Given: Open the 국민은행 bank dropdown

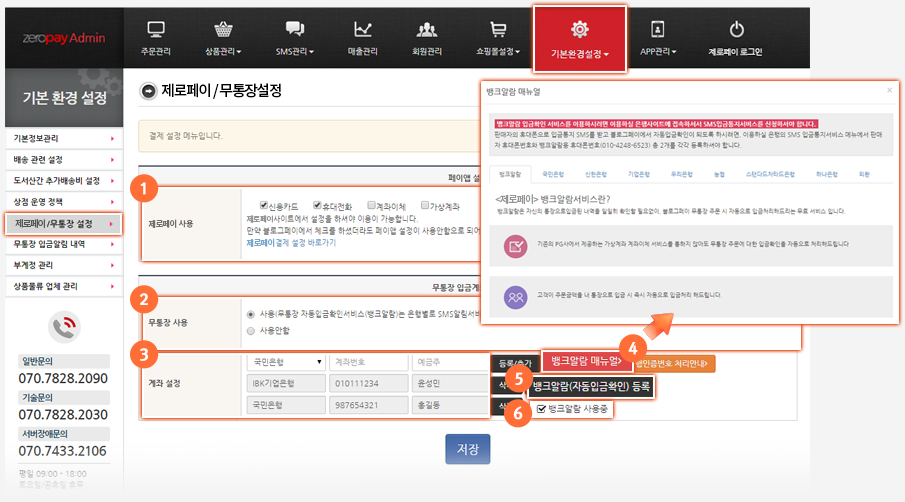Looking at the screenshot, I should [x=286, y=362].
